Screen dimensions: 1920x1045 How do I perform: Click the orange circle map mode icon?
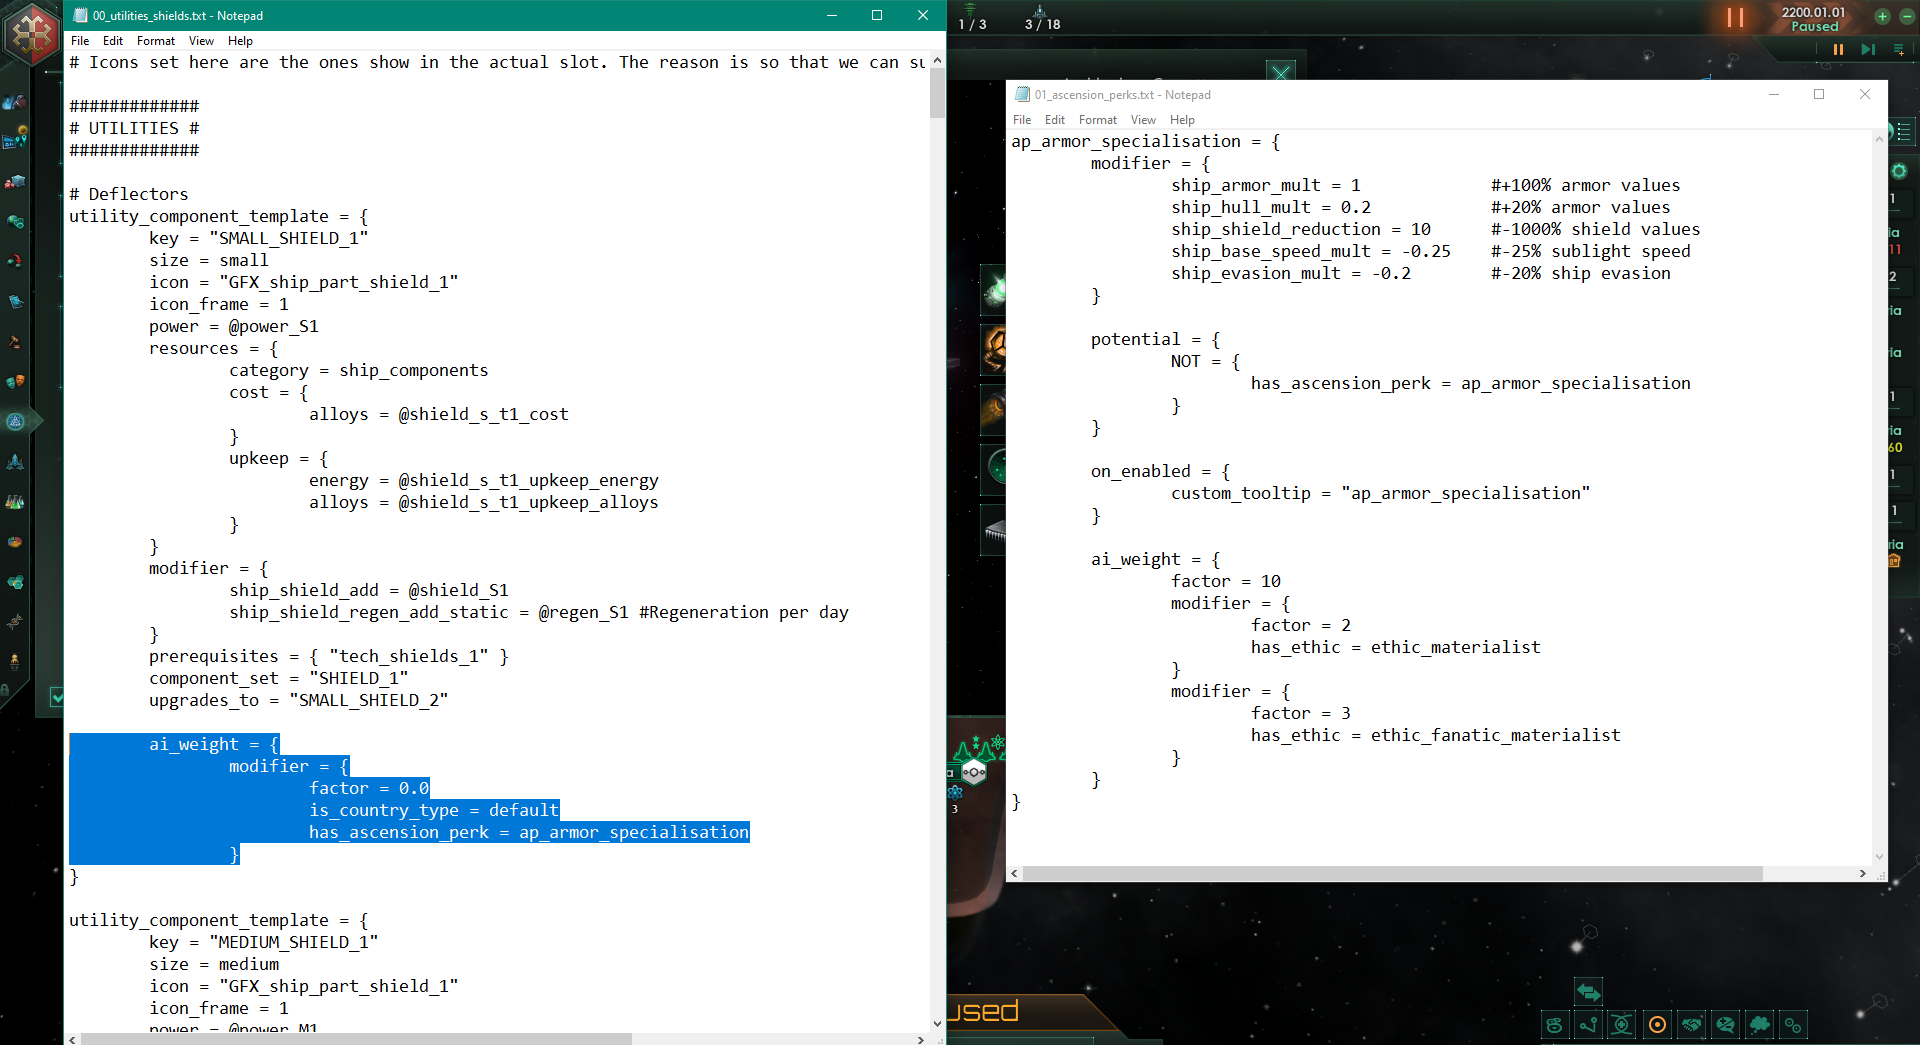1657,1025
